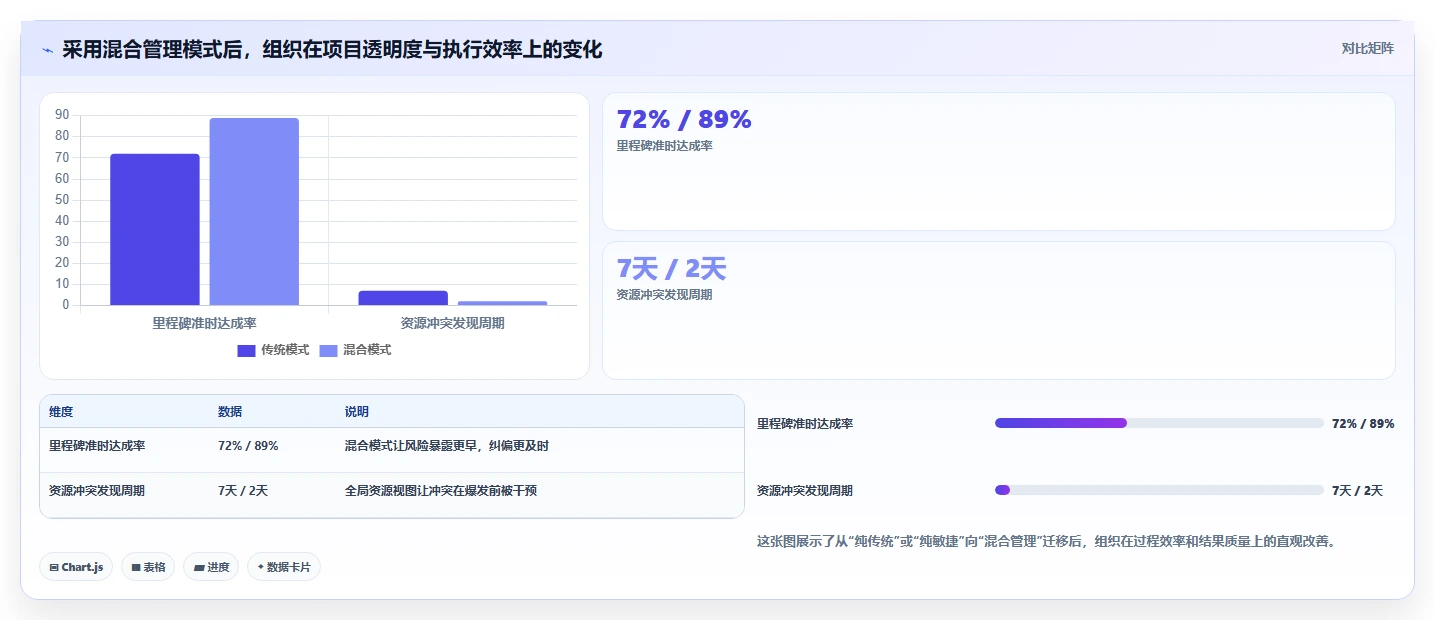Screen dimensions: 1435x620
Task: Click x-axis label 资源冲突发现周期 in chart
Action: (452, 324)
